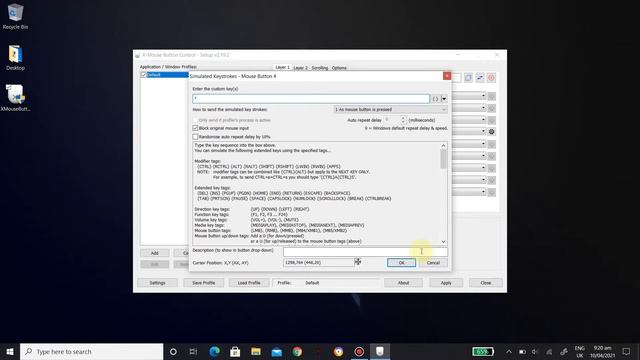The image size is (640, 360).
Task: Click the Modifier tags heading in help text
Action: [207, 161]
